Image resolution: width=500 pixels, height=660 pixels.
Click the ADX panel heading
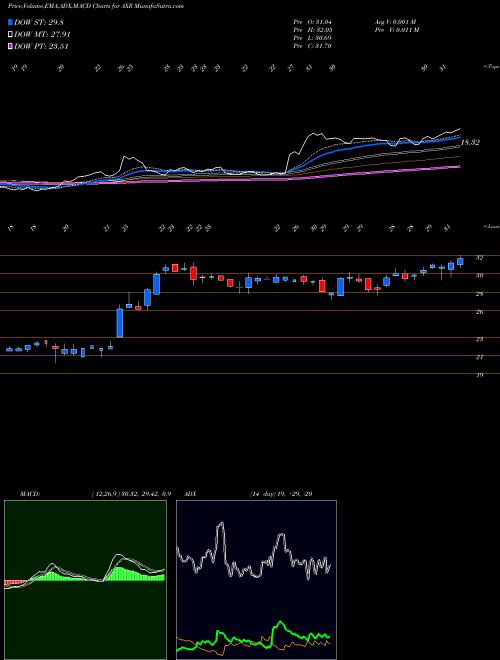(x=191, y=494)
